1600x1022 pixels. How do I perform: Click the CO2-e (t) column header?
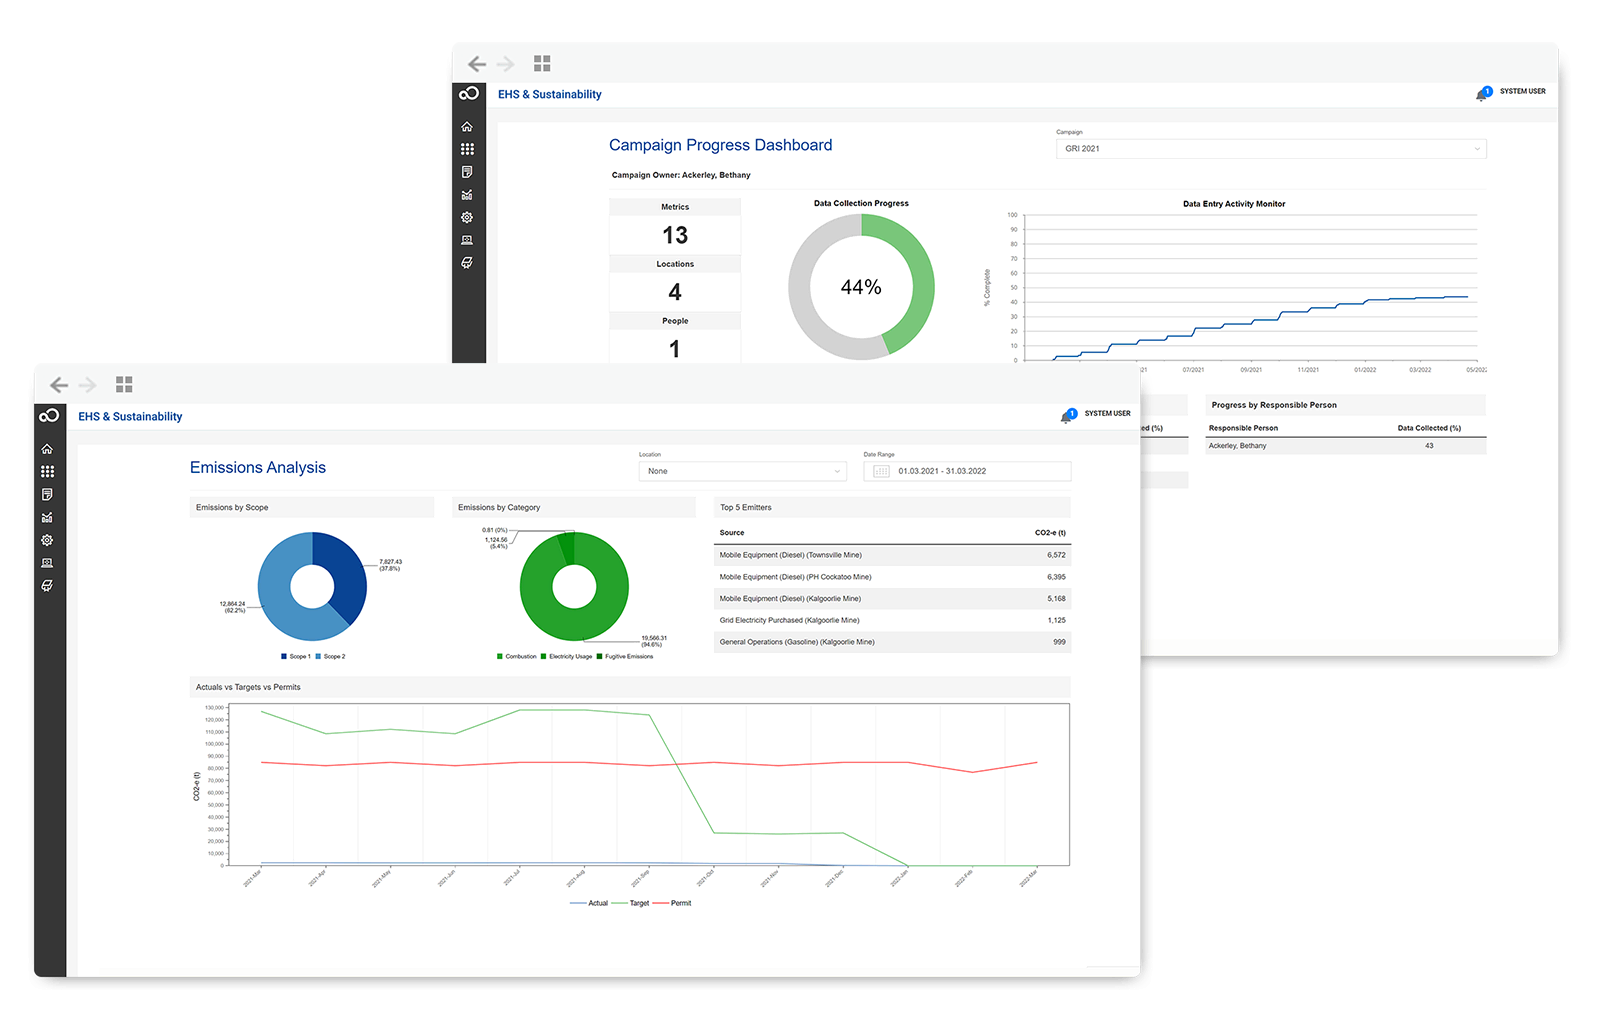[1049, 533]
